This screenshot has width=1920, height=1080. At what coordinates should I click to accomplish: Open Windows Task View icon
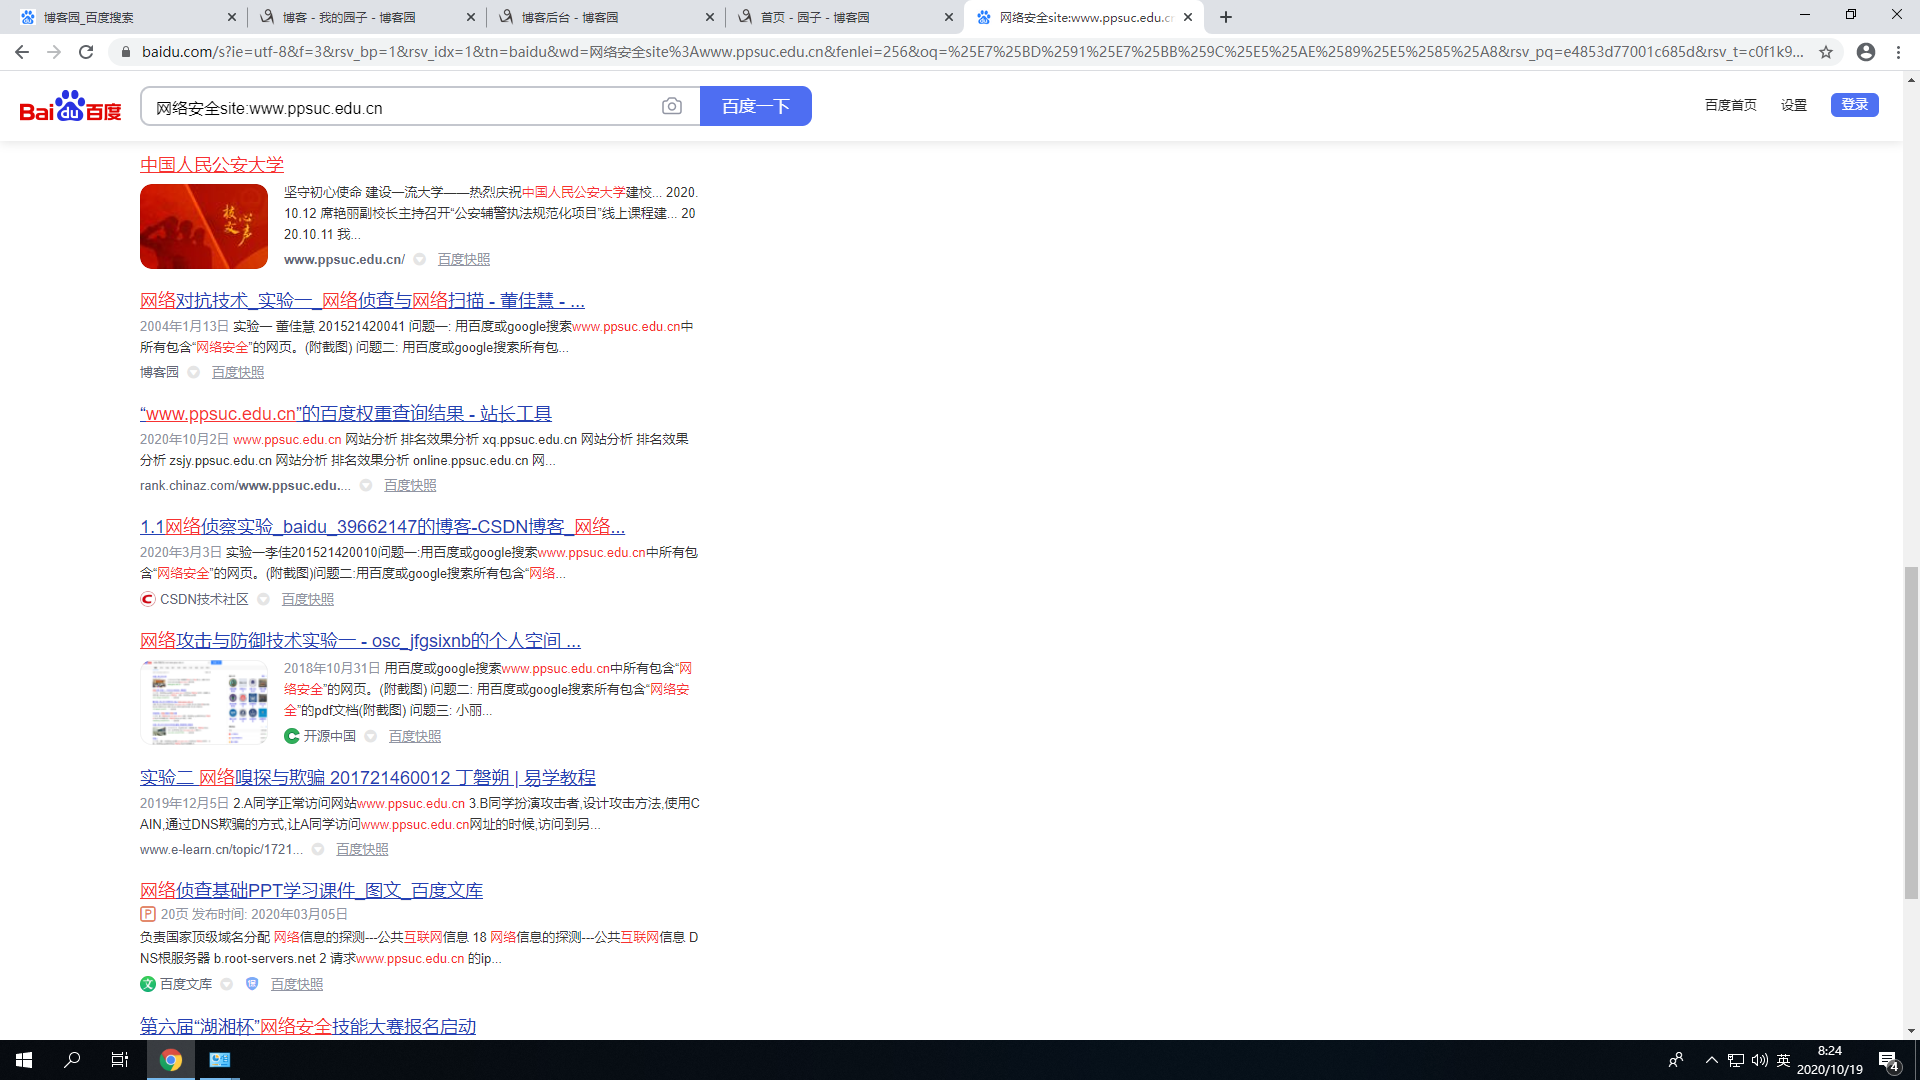coord(119,1060)
